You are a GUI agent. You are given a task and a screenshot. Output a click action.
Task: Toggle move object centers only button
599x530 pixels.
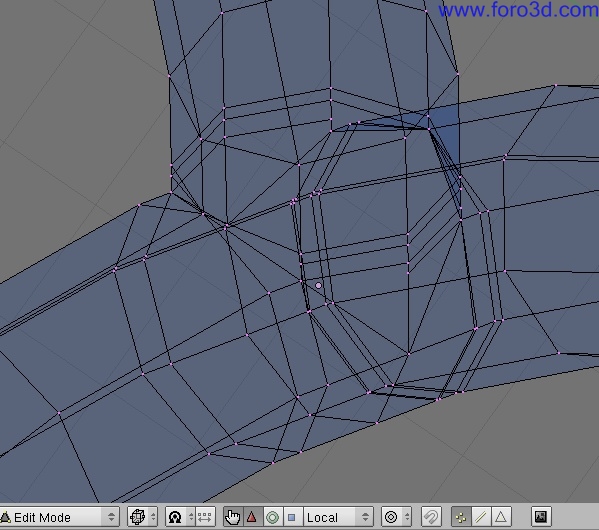click(206, 517)
